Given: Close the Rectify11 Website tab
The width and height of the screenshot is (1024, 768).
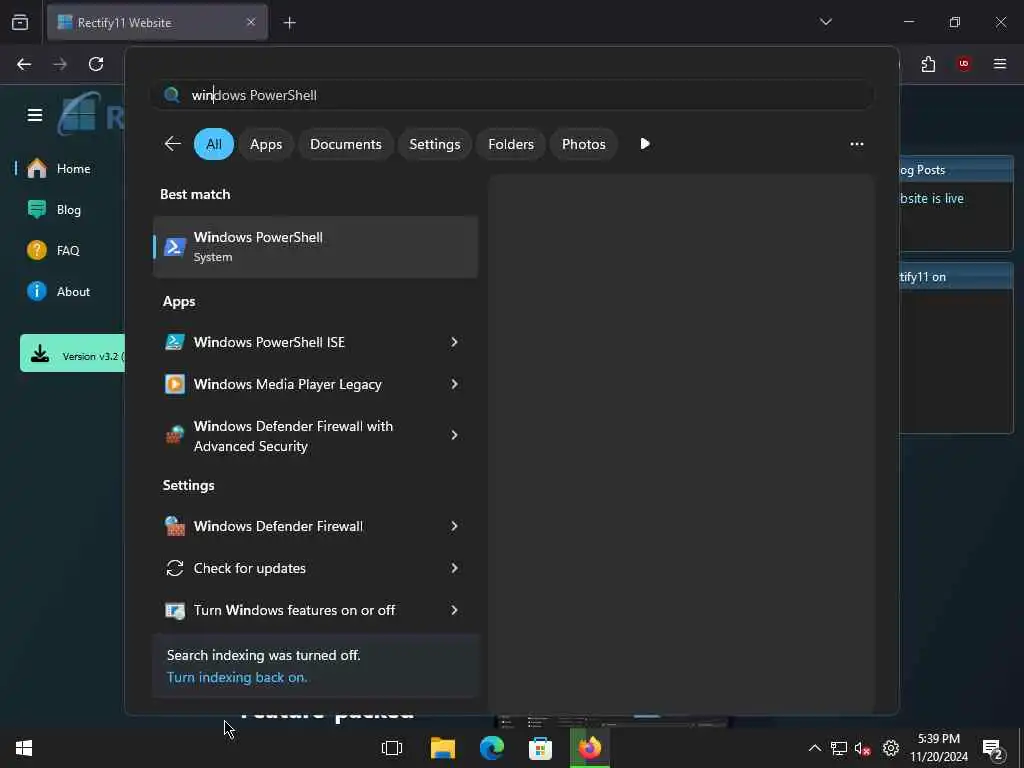Looking at the screenshot, I should point(251,22).
